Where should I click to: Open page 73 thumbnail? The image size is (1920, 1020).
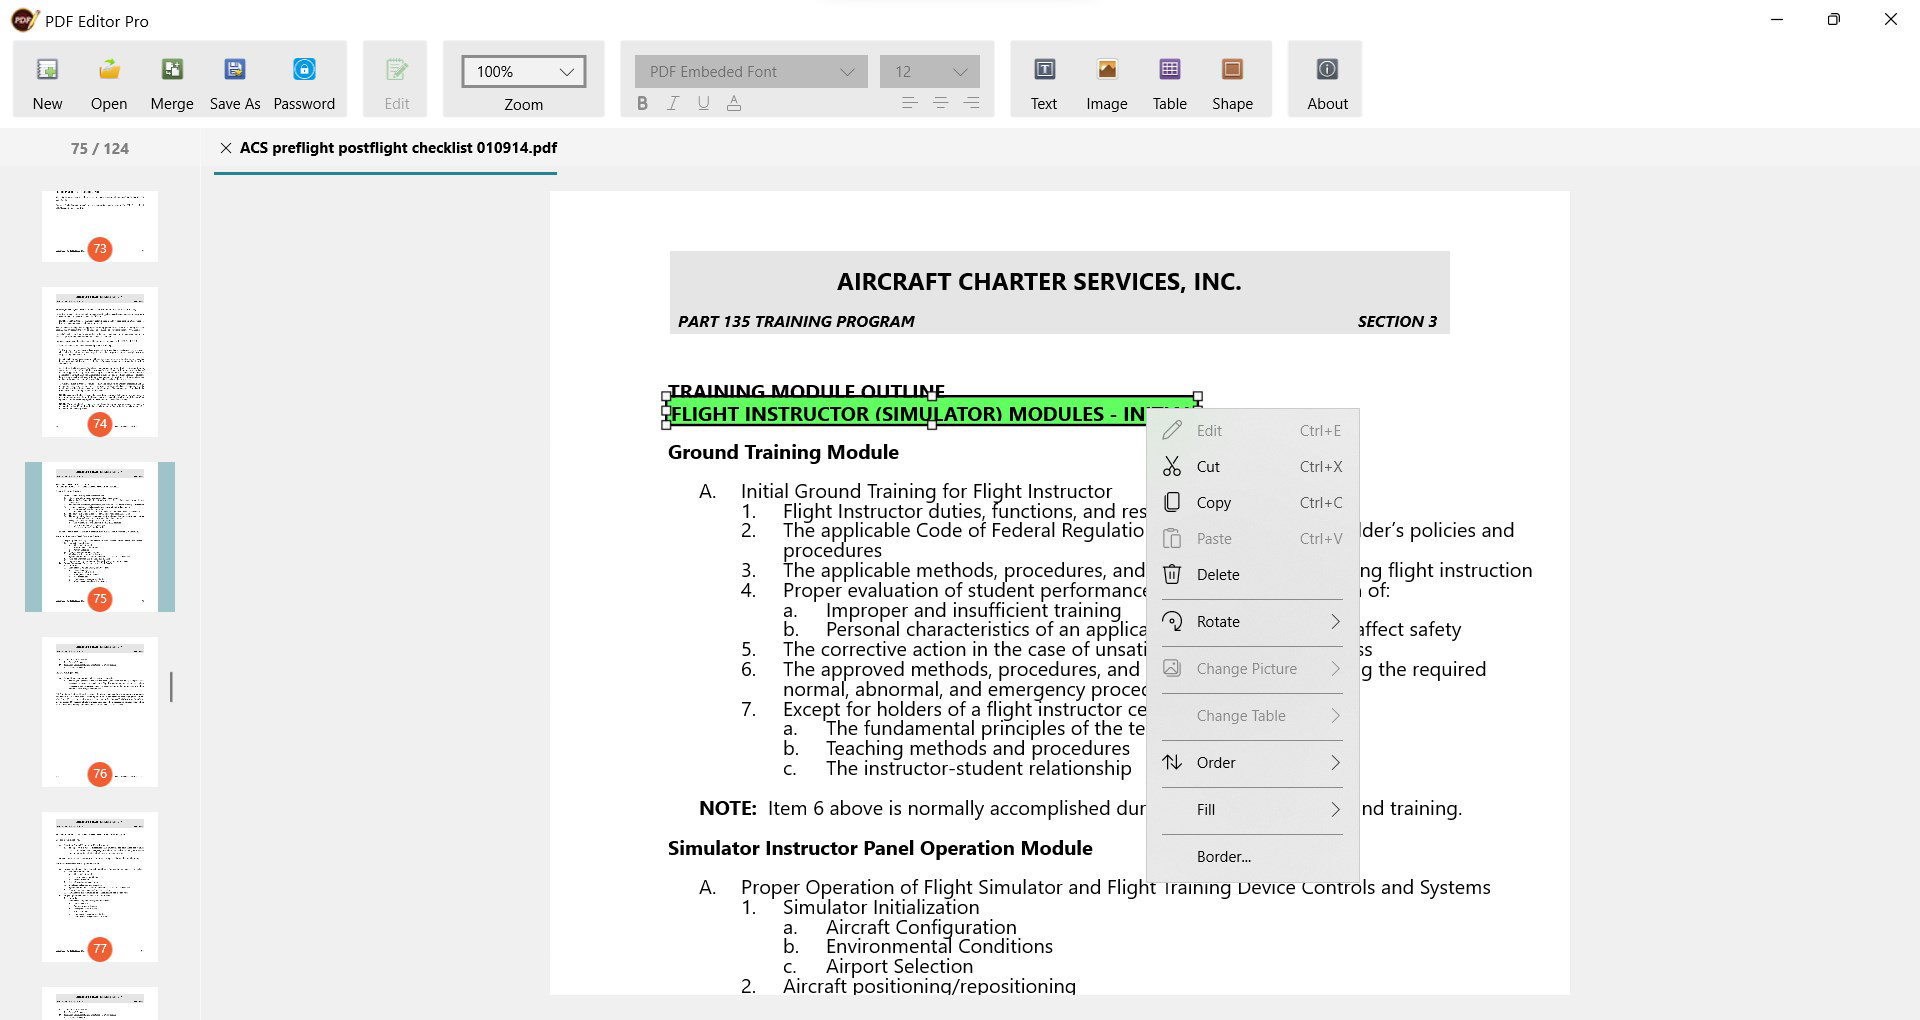100,226
